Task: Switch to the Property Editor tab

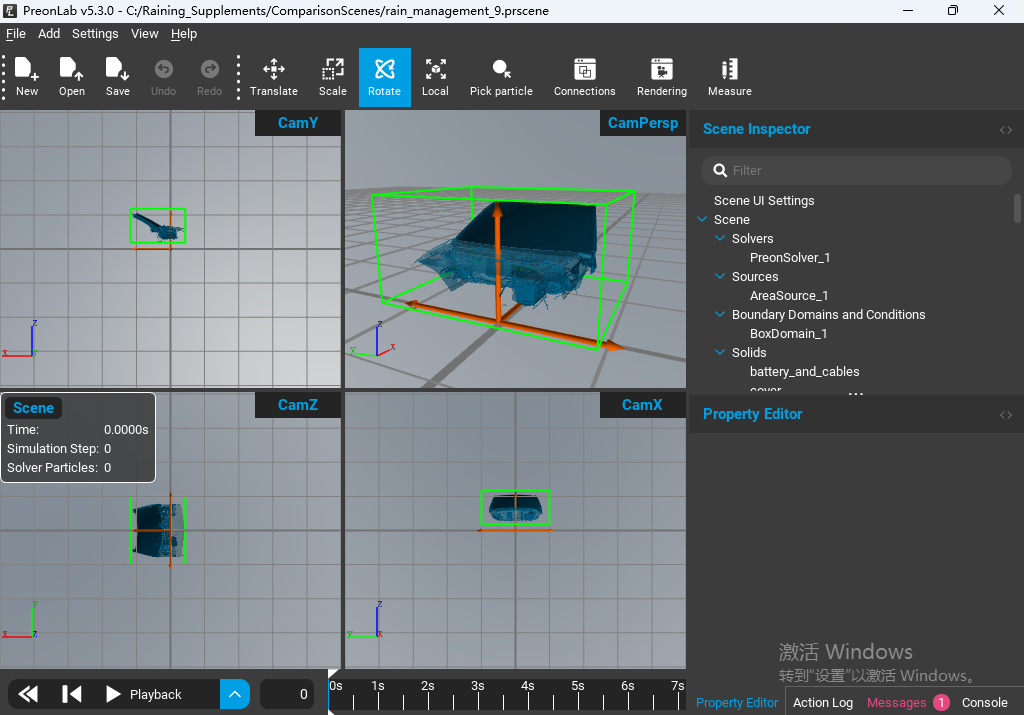Action: pyautogui.click(x=737, y=703)
